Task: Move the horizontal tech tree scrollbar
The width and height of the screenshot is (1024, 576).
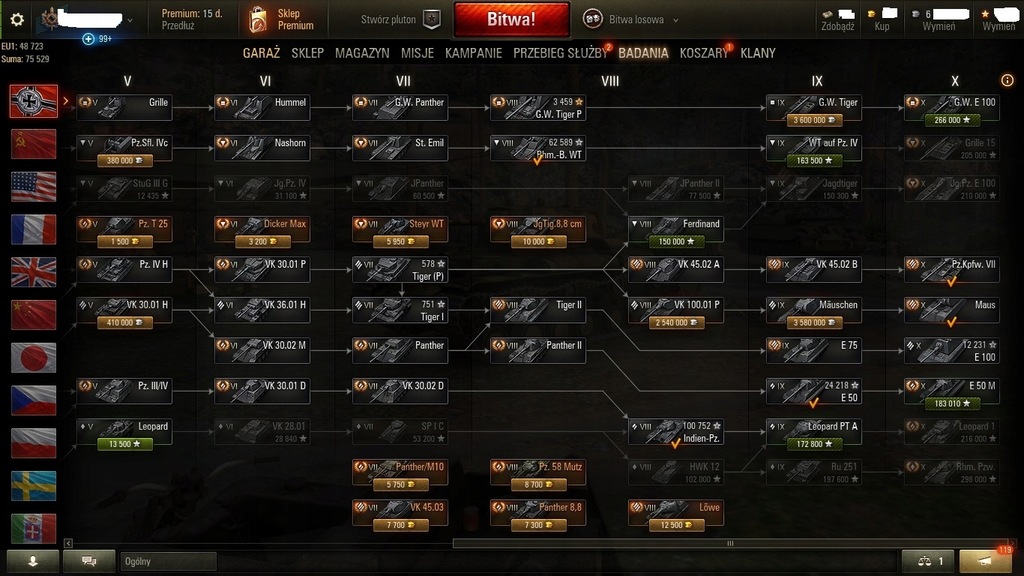Action: (730, 543)
